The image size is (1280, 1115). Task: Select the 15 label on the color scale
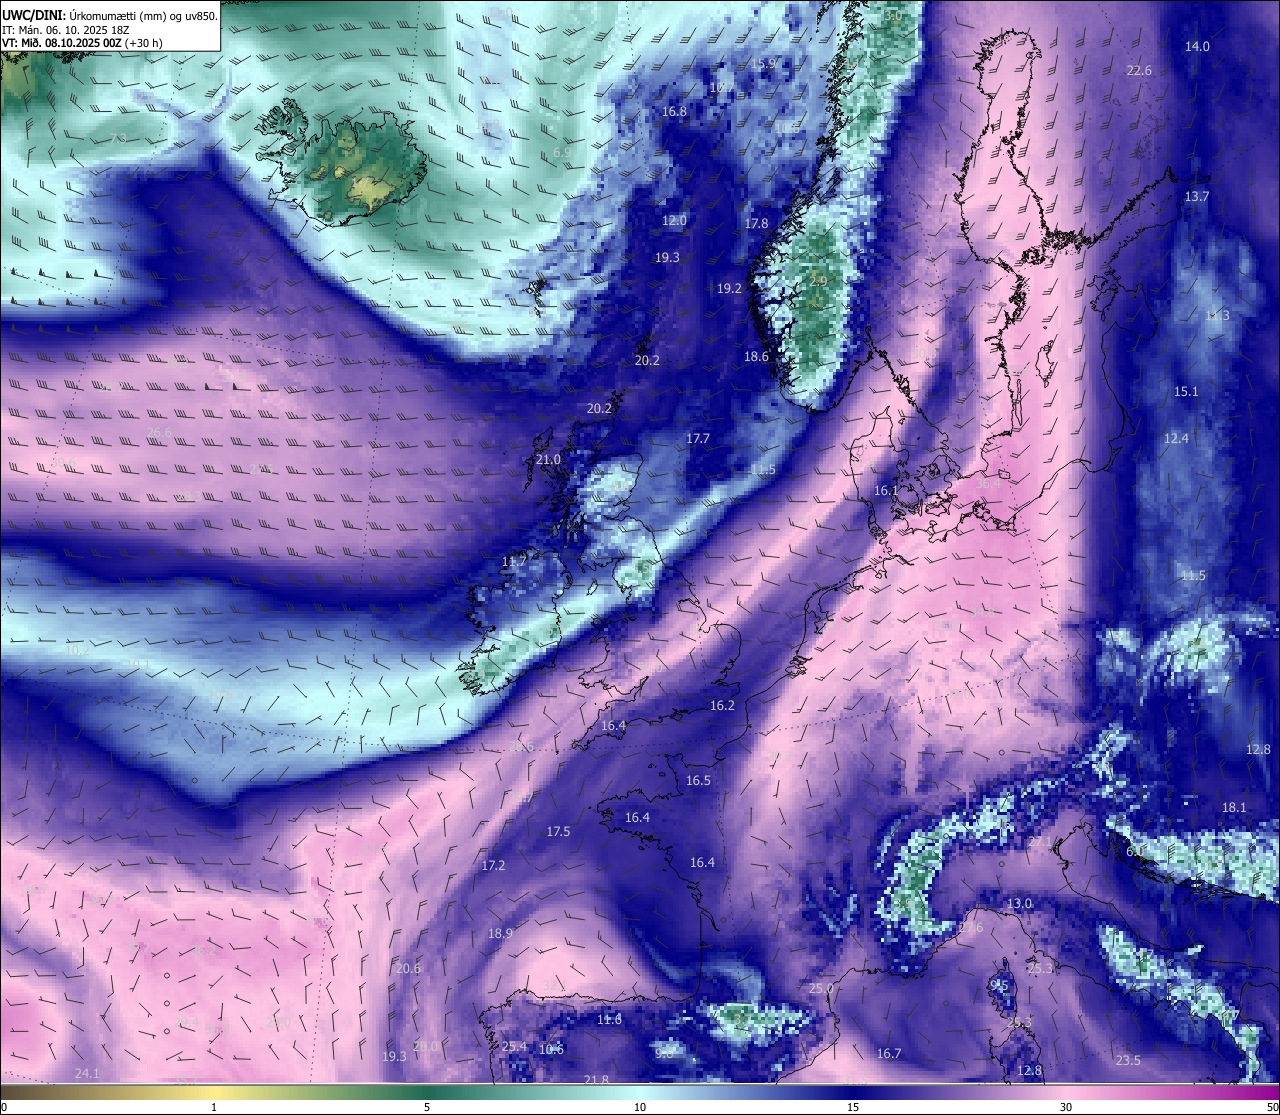[x=853, y=1107]
